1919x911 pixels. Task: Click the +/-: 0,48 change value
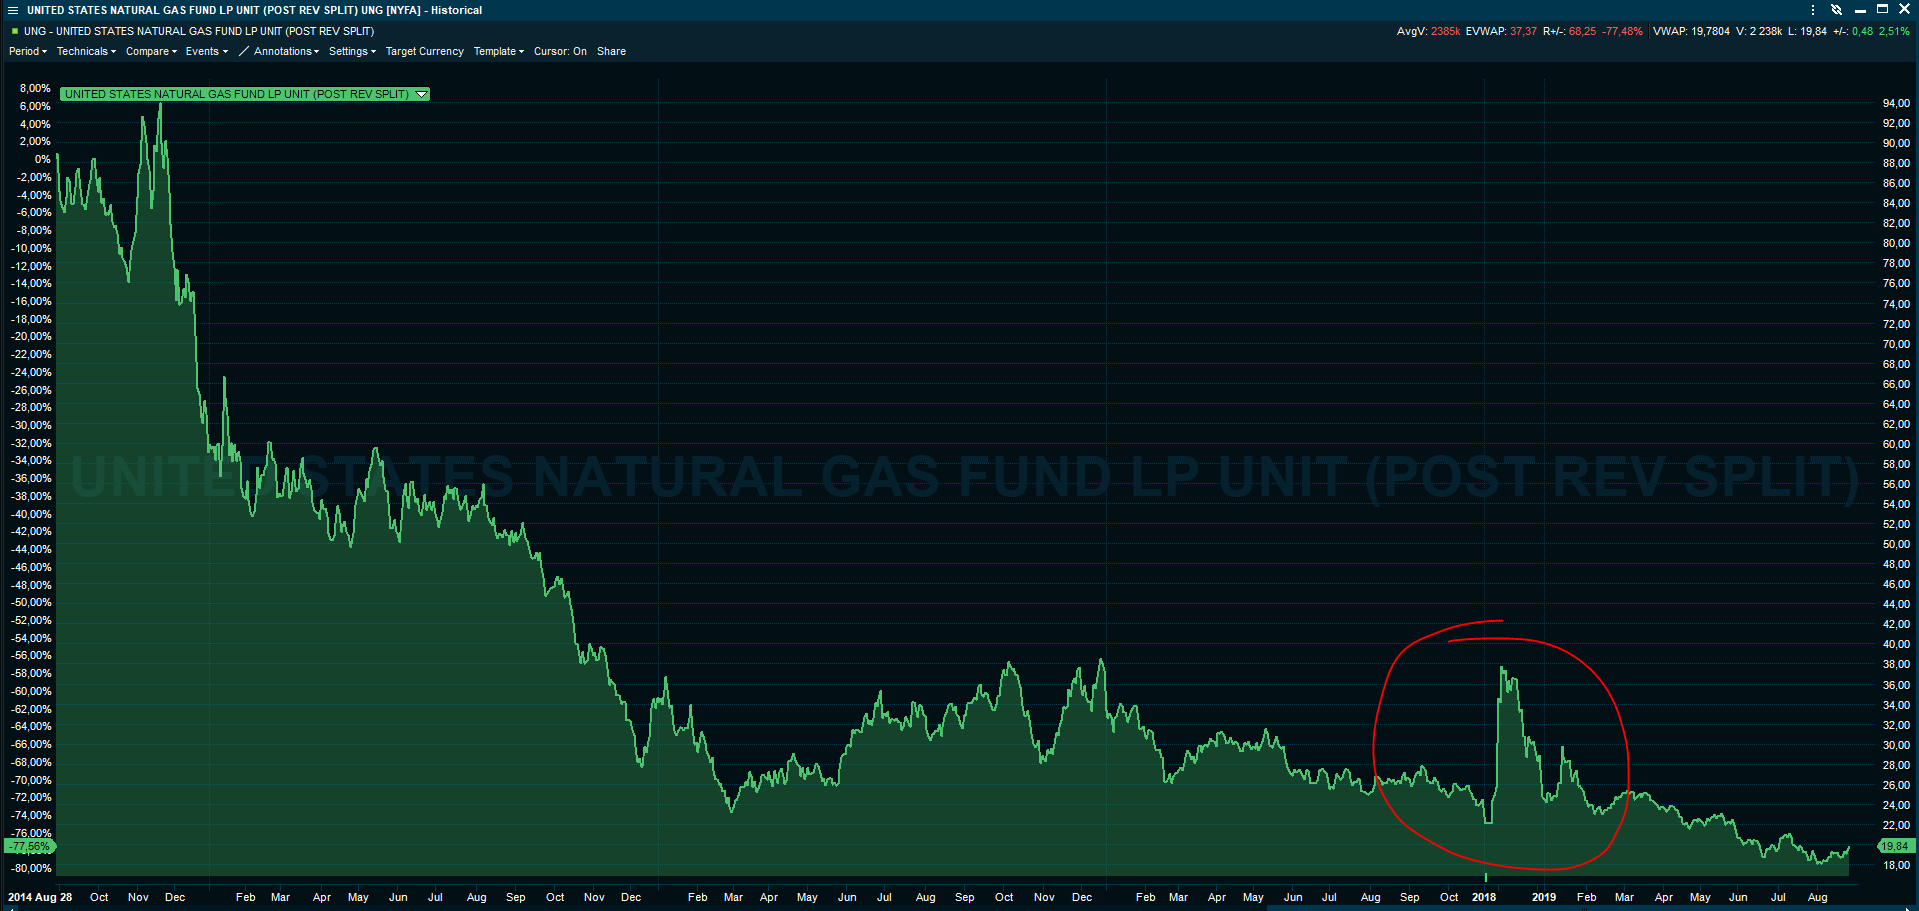pyautogui.click(x=1853, y=31)
